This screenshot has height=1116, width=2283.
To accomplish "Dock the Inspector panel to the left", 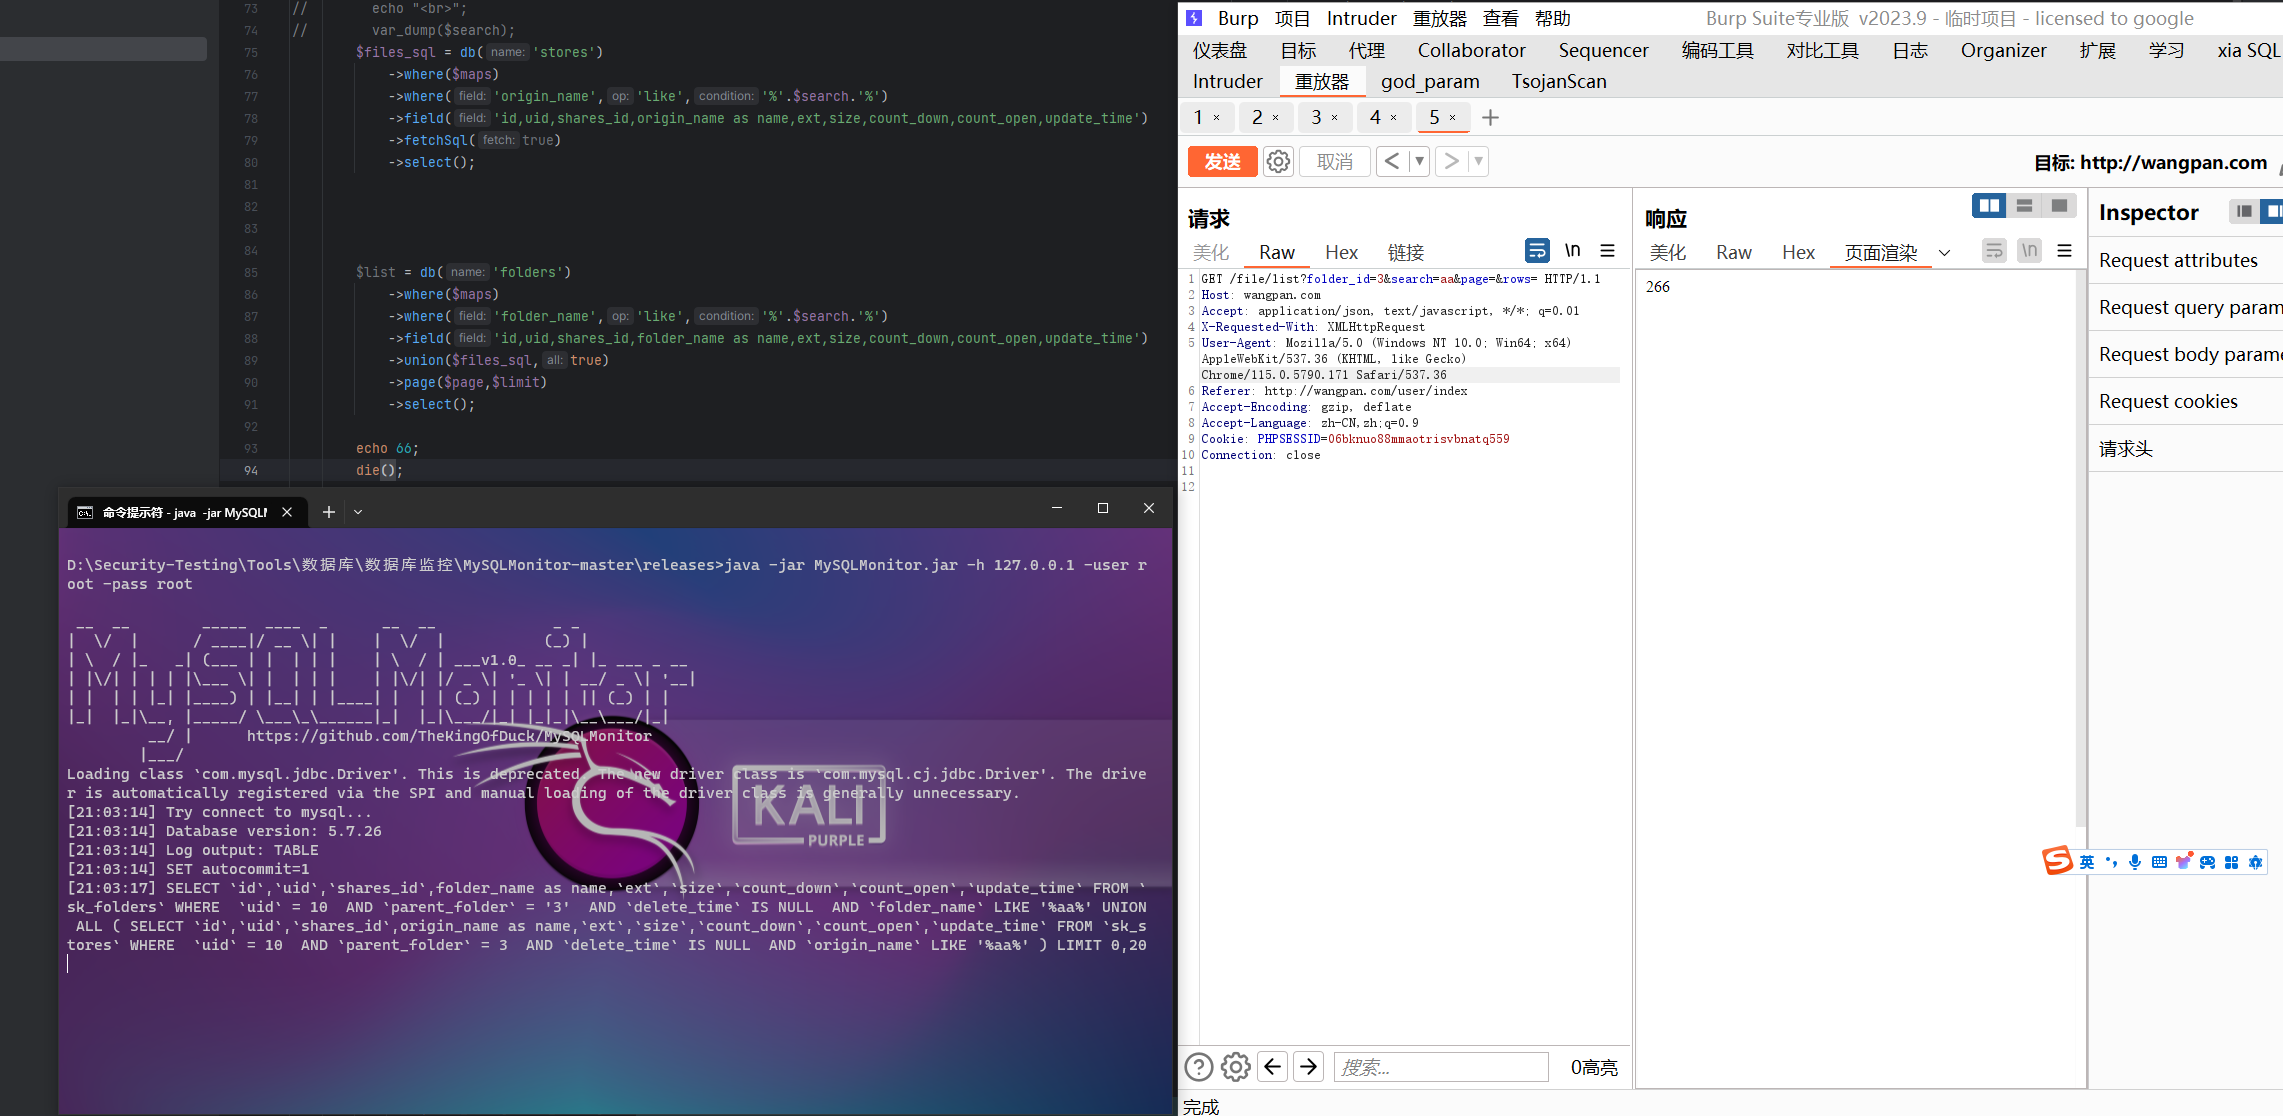I will 2244,211.
